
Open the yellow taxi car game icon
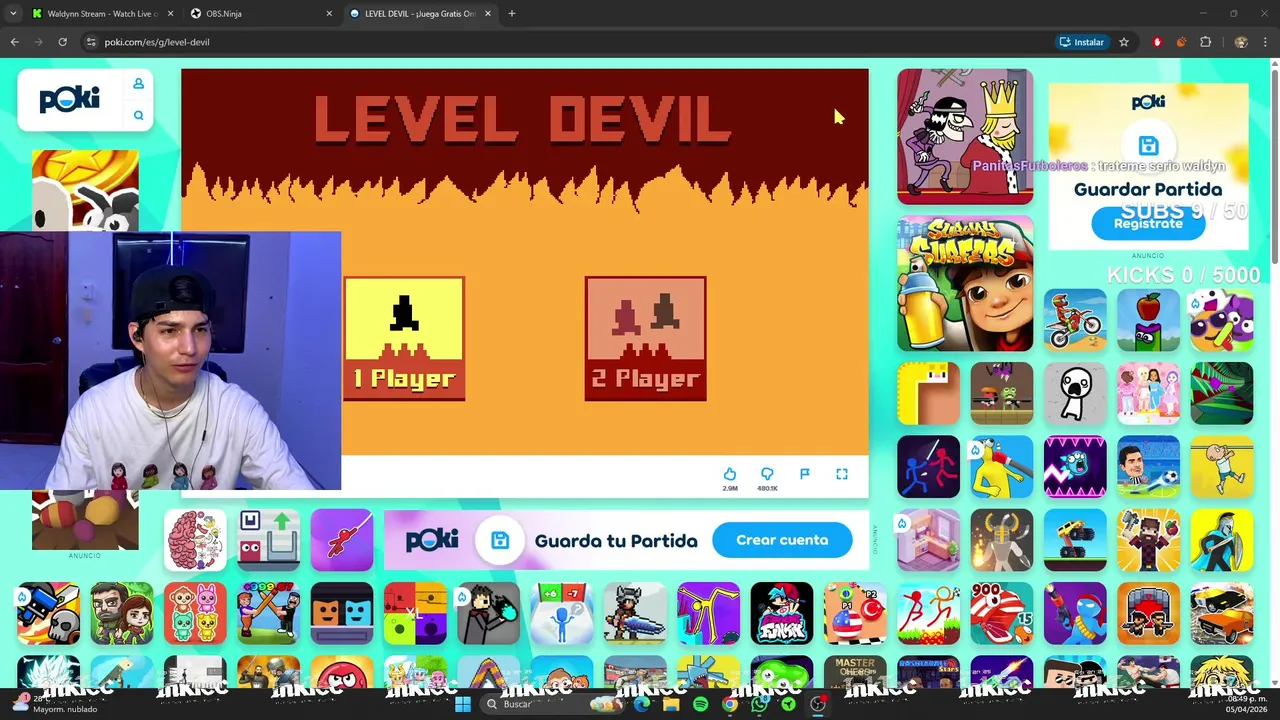point(1222,613)
